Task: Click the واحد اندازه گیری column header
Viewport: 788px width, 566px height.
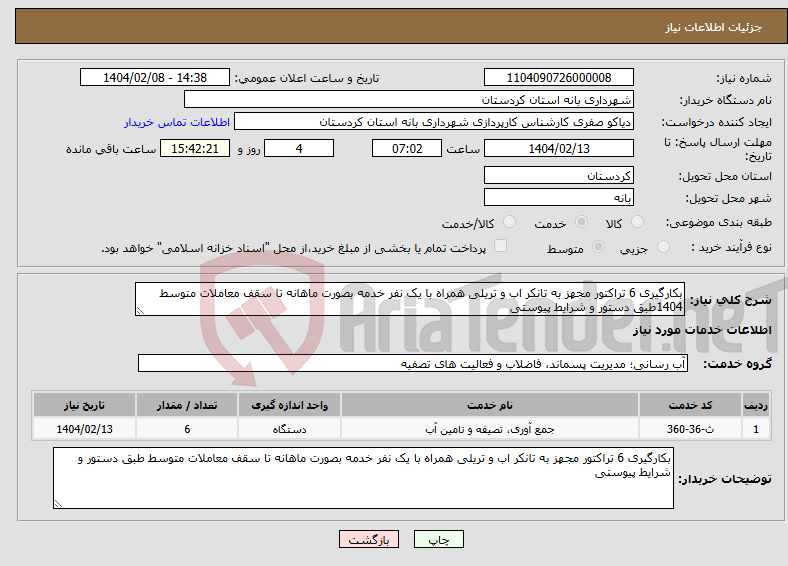Action: pos(289,405)
